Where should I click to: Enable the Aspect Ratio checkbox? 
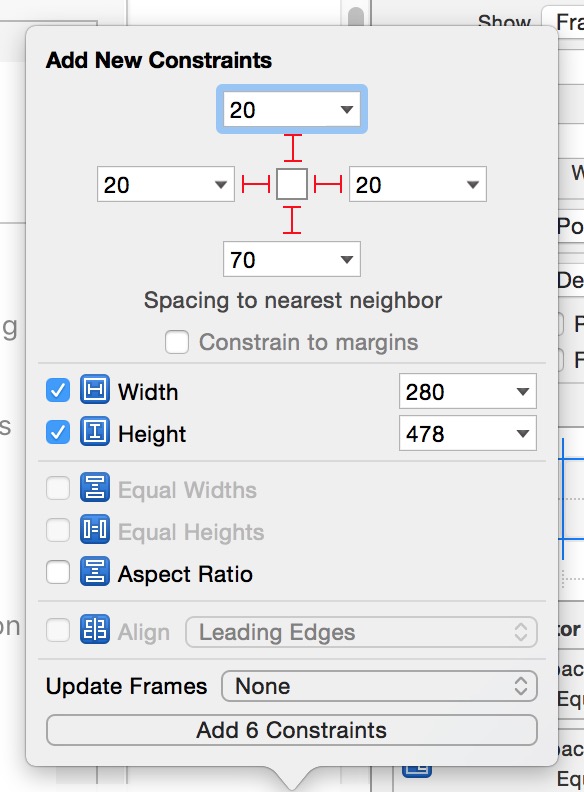point(58,572)
